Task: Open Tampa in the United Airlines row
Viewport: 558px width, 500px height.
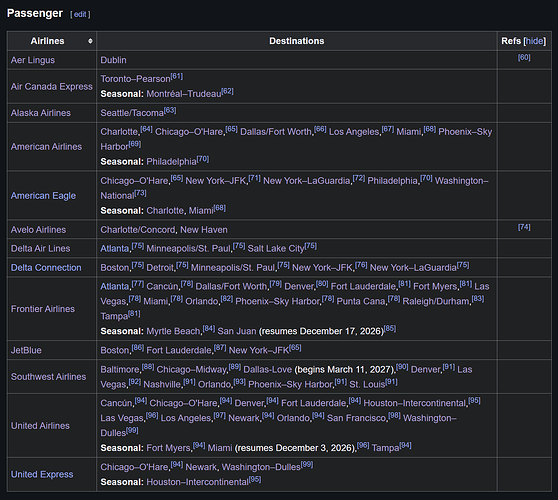Action: [385, 448]
